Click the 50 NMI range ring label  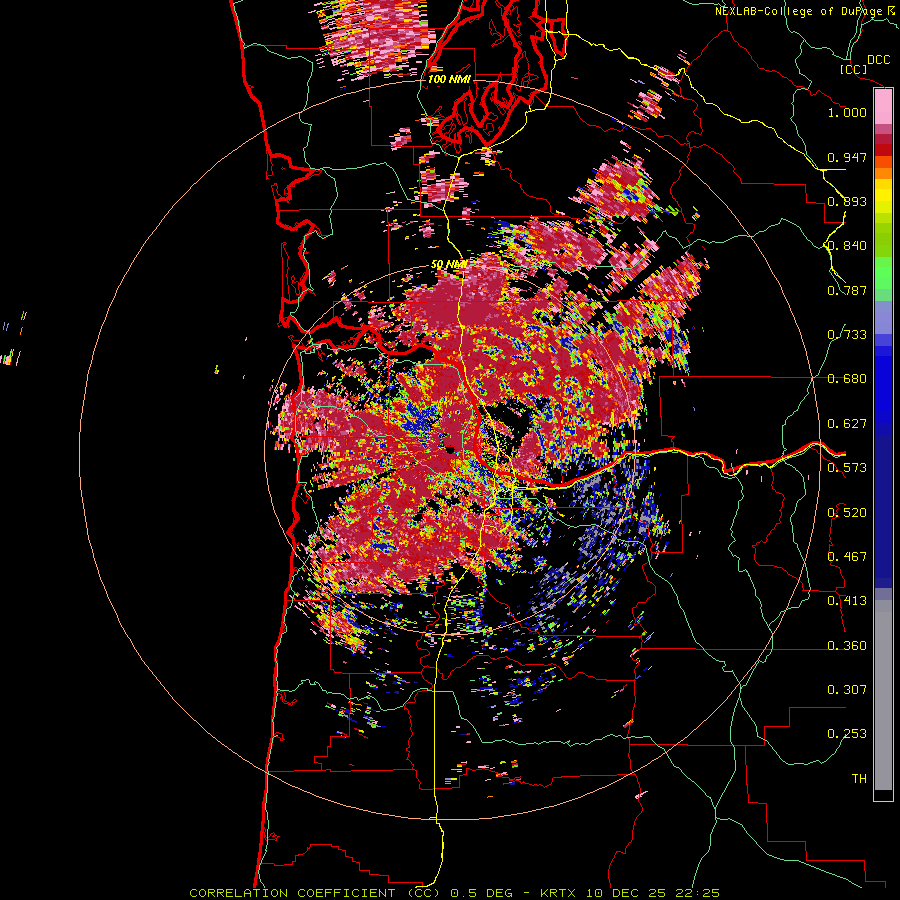click(x=449, y=265)
